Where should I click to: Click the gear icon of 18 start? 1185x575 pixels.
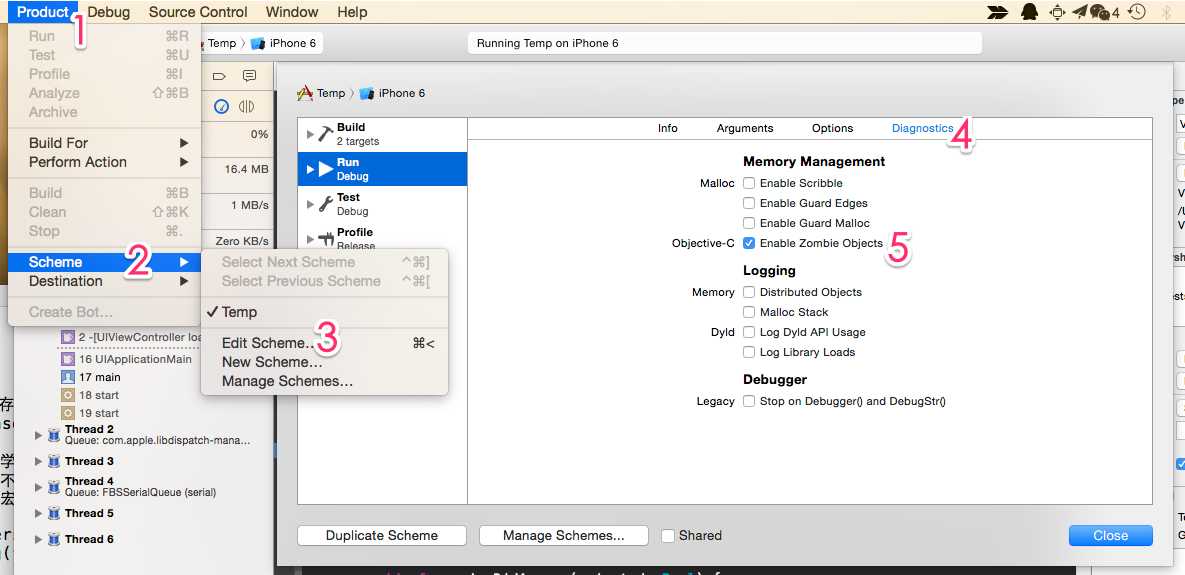[67, 395]
